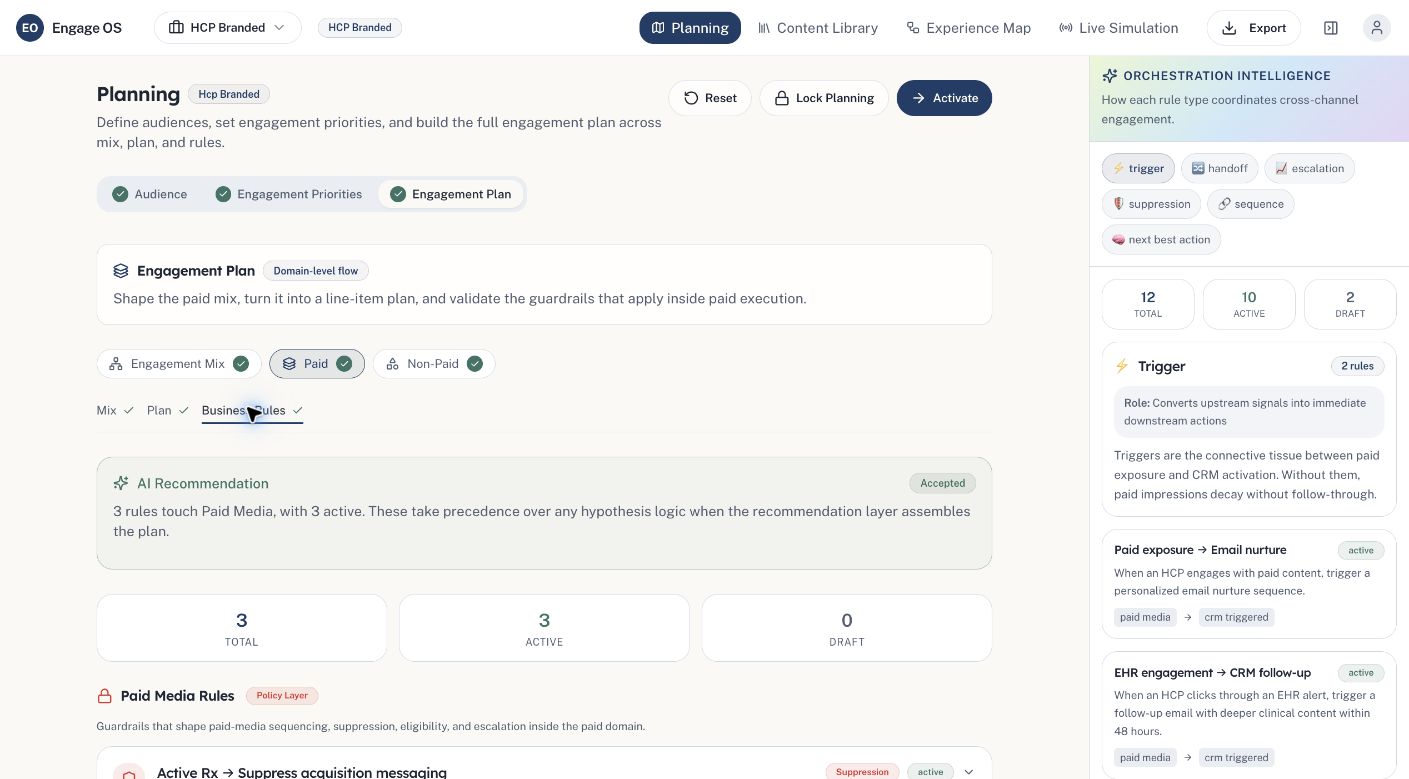
Task: Open Live Simulation tab
Action: coord(1118,28)
